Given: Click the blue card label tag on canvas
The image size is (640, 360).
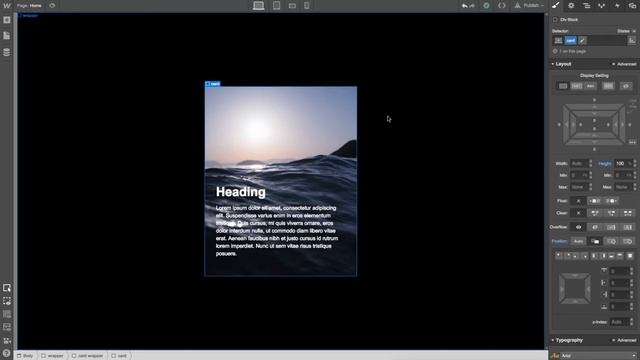Looking at the screenshot, I should pyautogui.click(x=213, y=84).
